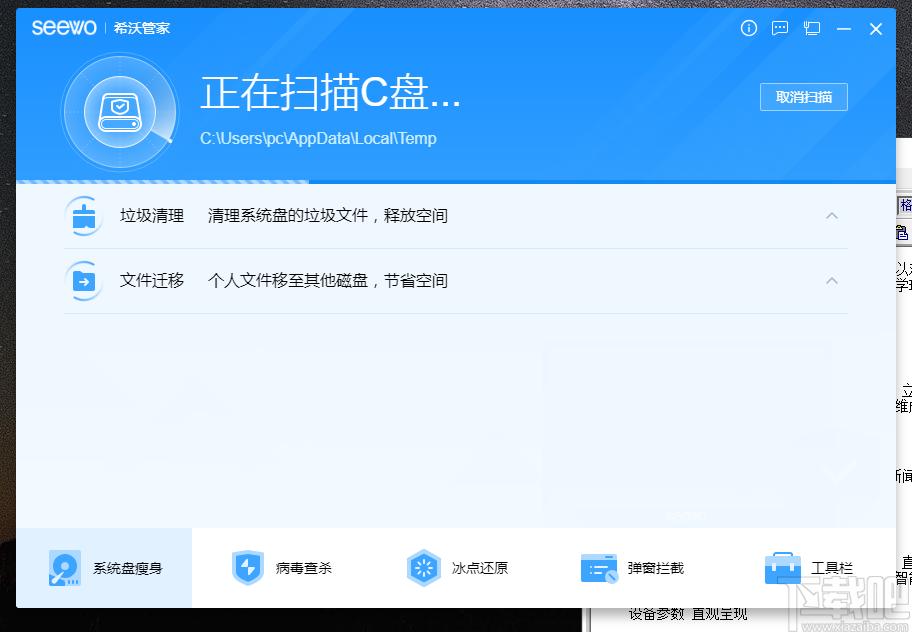Viewport: 912px width, 632px height.
Task: Switch to 系统盘瘦身 tab
Action: 104,568
